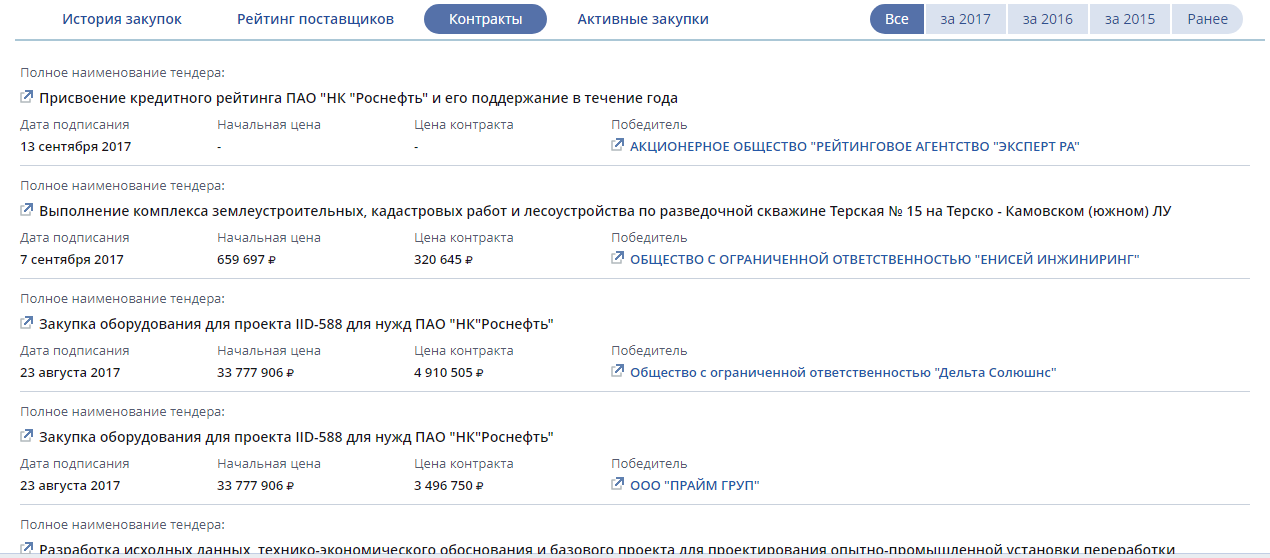Open external link icon for credit rating tender
The image size is (1270, 558).
(x=27, y=97)
